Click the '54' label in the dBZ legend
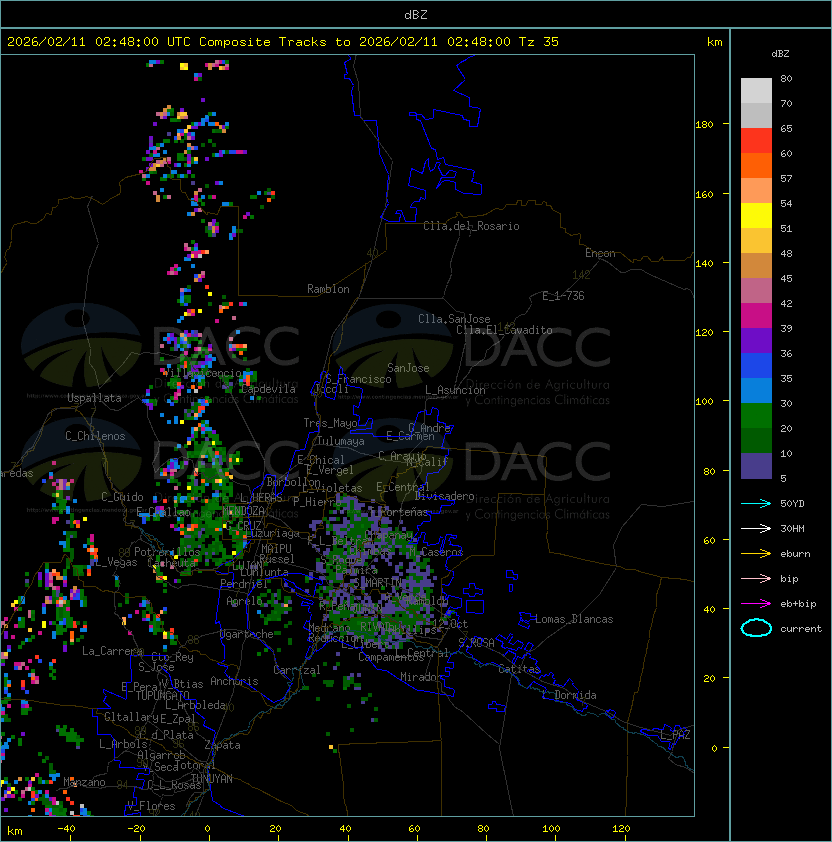 click(786, 204)
